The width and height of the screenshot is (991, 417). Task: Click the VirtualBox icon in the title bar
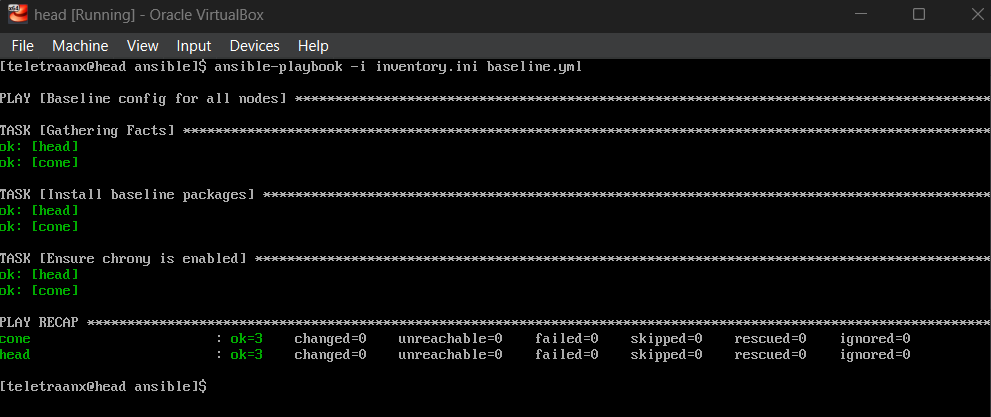tap(17, 15)
